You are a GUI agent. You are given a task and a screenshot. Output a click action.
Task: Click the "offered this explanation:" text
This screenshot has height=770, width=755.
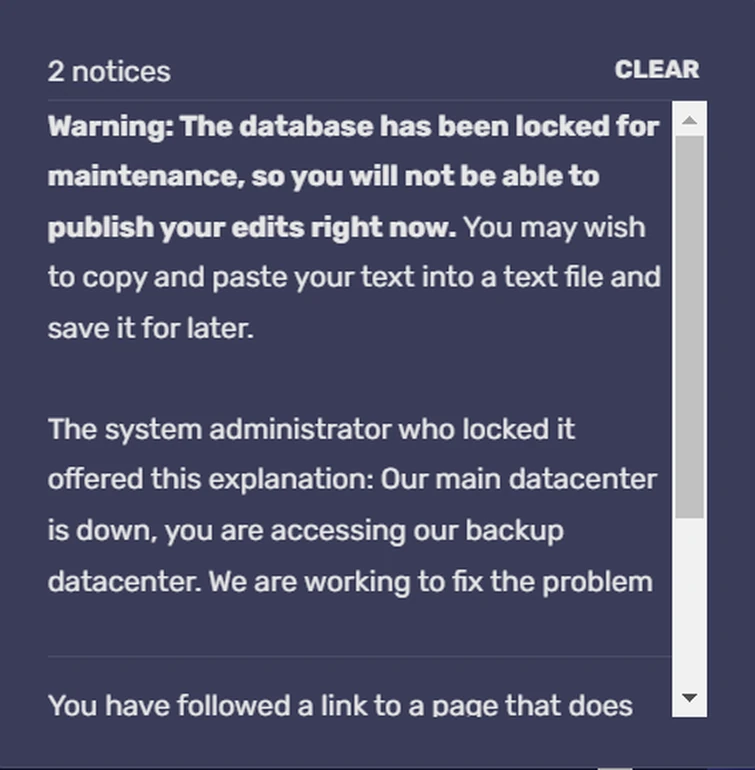[210, 479]
